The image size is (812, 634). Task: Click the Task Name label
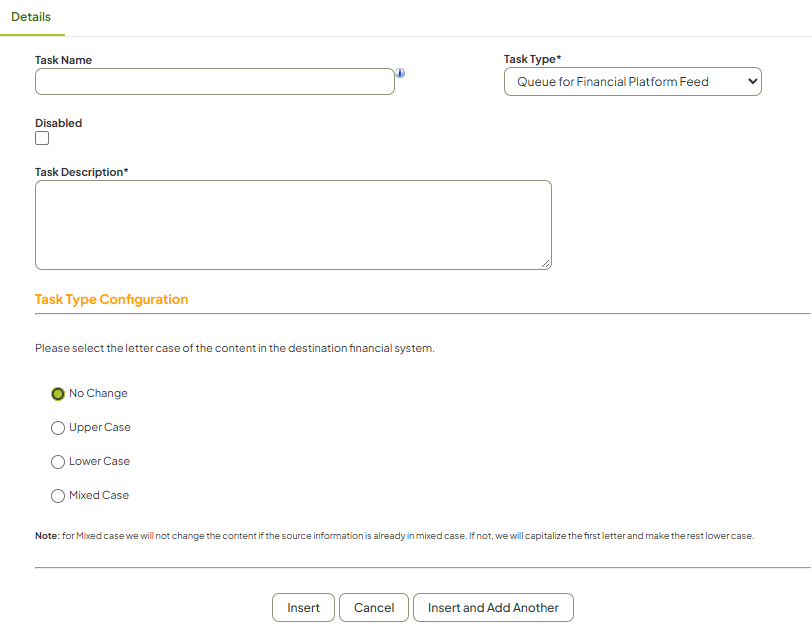(x=63, y=60)
